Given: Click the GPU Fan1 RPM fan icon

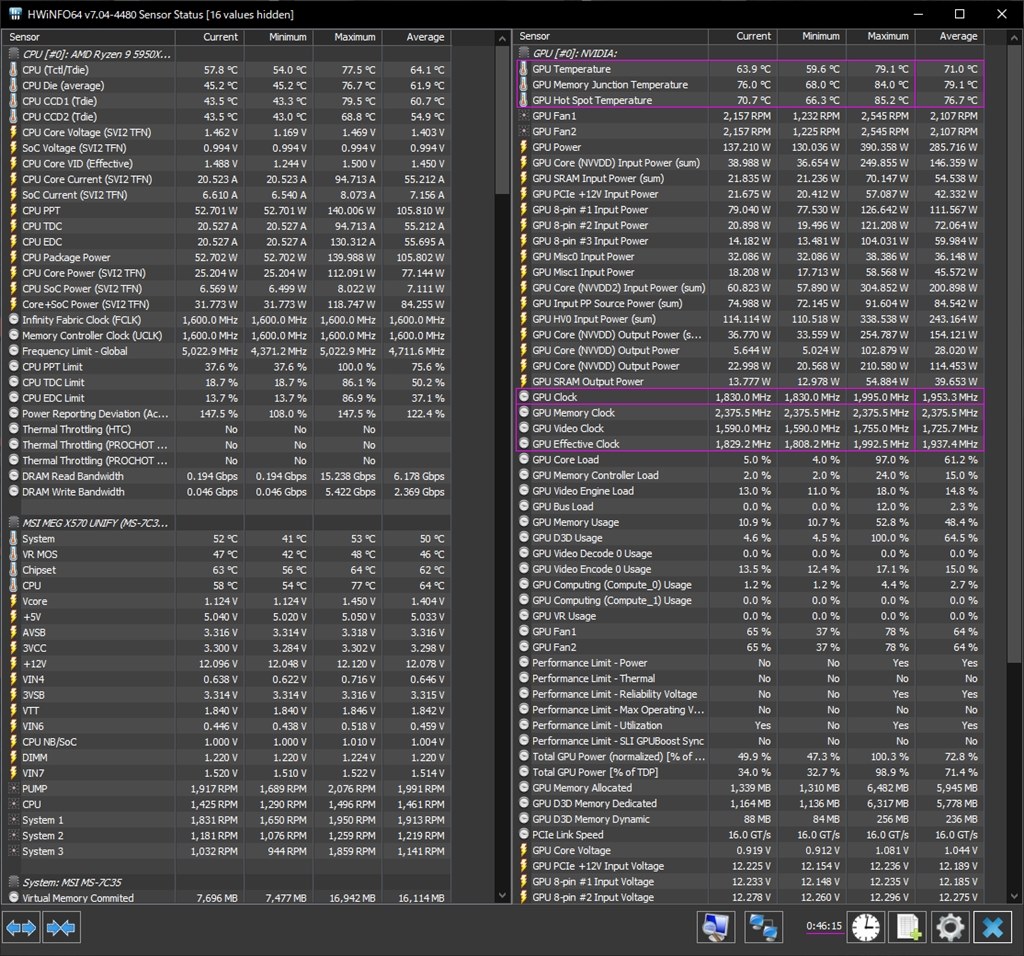Looking at the screenshot, I should click(x=524, y=116).
